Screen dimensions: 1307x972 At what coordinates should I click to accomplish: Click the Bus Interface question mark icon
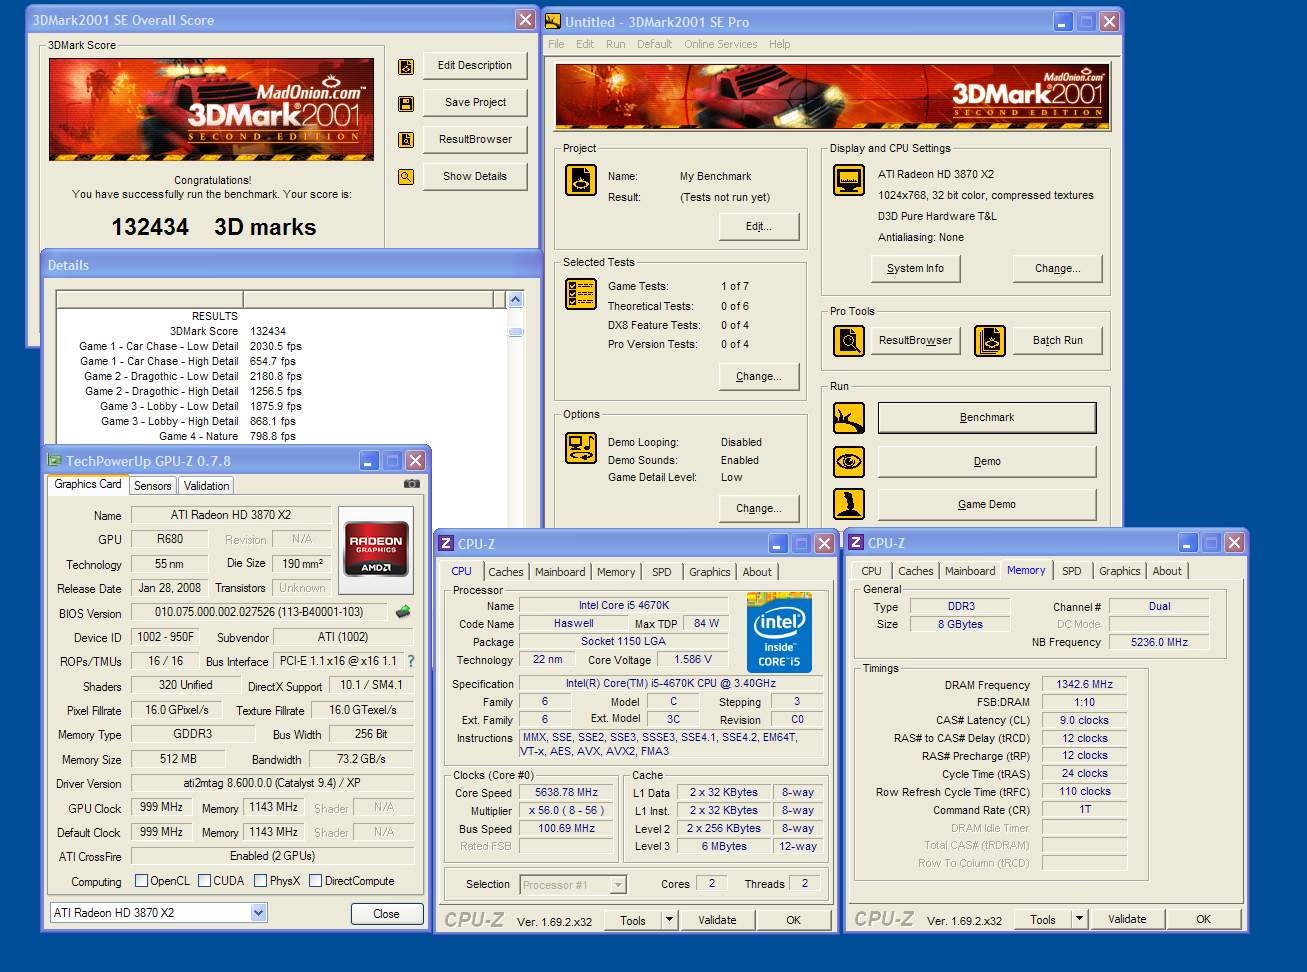[x=410, y=661]
